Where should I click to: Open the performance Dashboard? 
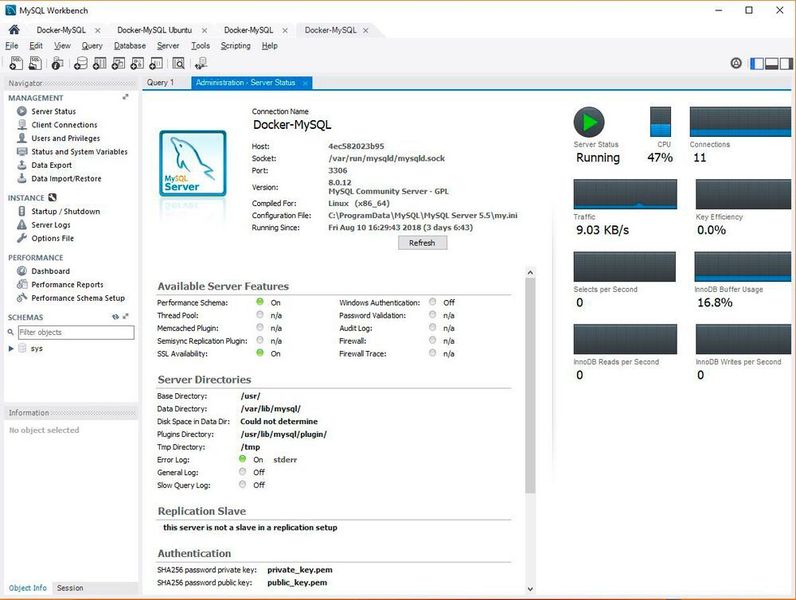50,271
